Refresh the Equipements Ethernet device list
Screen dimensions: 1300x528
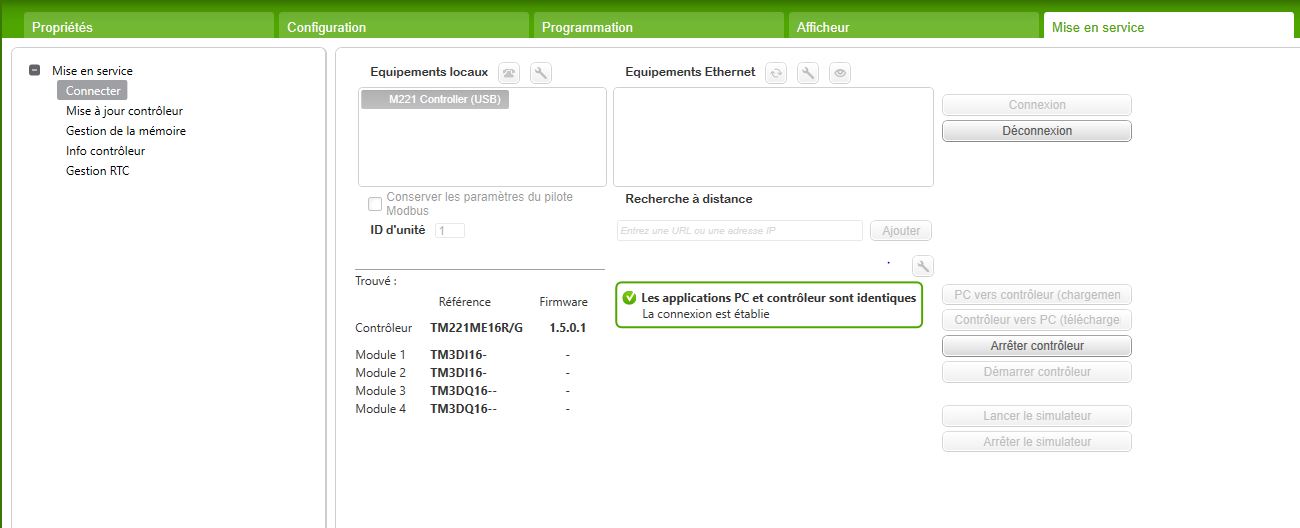click(776, 73)
